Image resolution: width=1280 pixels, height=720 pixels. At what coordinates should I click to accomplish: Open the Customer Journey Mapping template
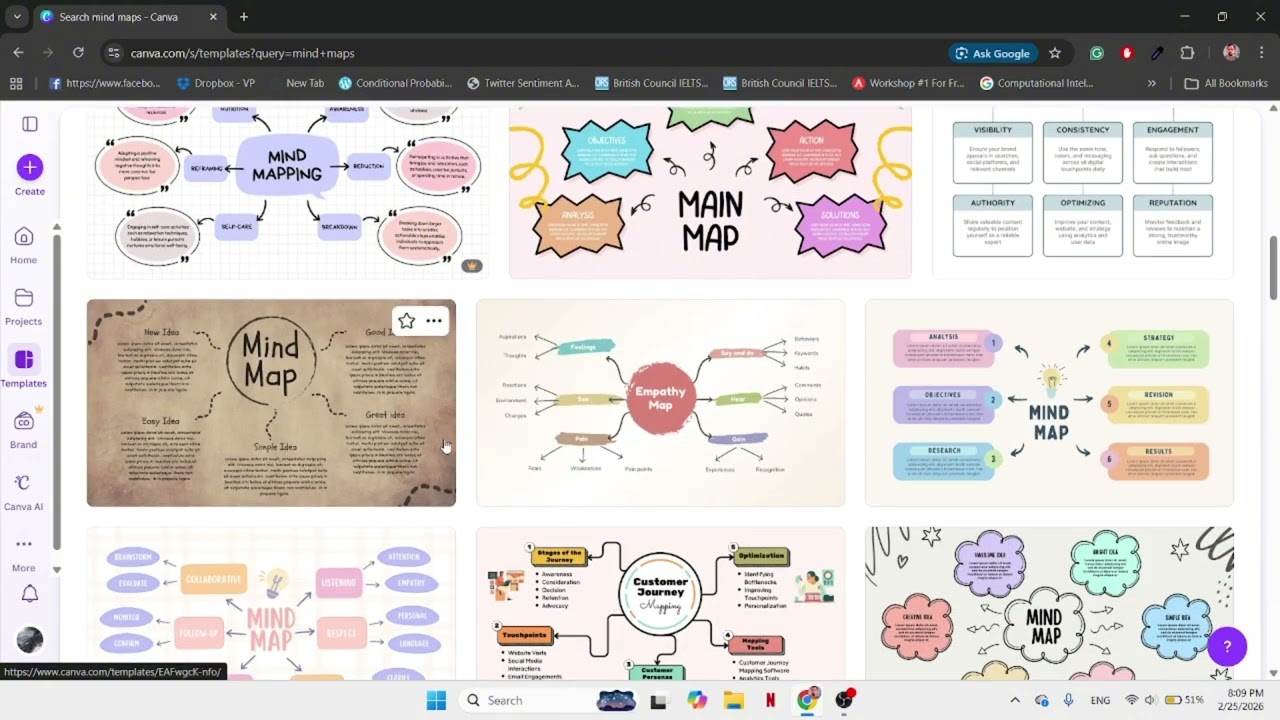[660, 604]
